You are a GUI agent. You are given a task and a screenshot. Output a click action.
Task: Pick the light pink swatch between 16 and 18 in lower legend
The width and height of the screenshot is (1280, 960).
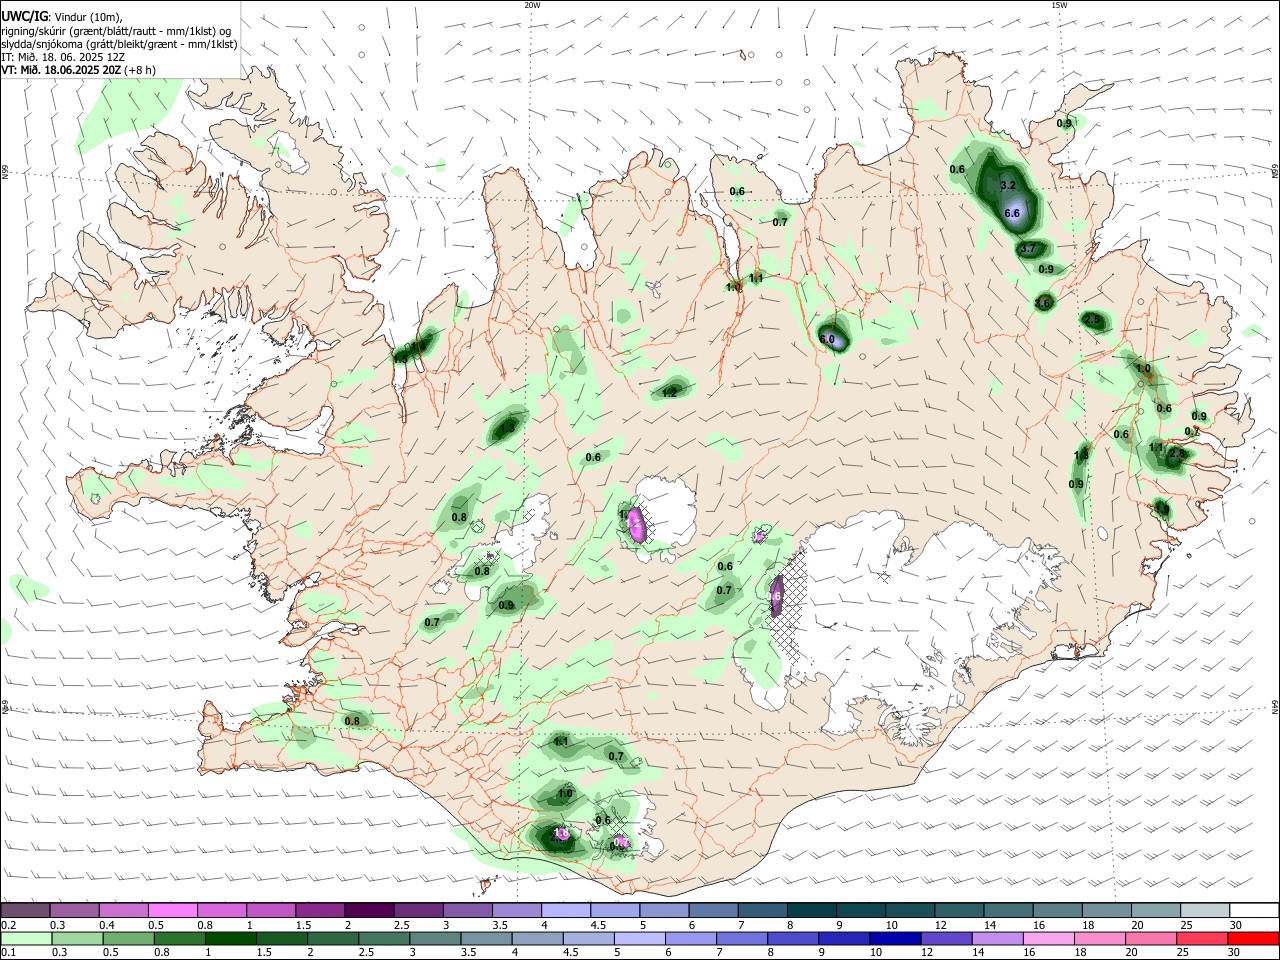[x=1049, y=938]
